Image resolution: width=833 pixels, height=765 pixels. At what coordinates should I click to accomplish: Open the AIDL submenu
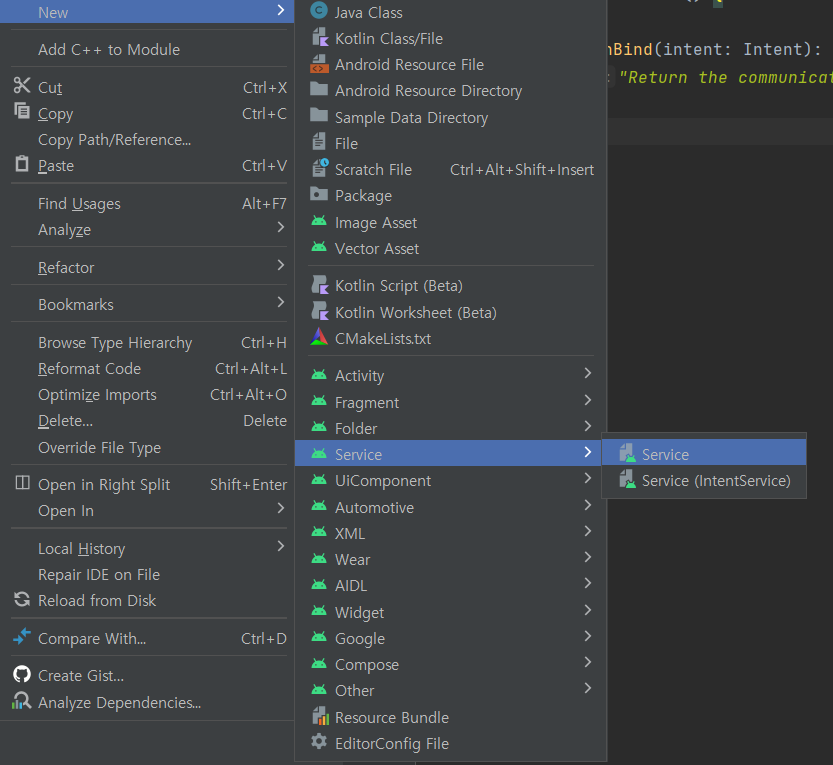[450, 585]
